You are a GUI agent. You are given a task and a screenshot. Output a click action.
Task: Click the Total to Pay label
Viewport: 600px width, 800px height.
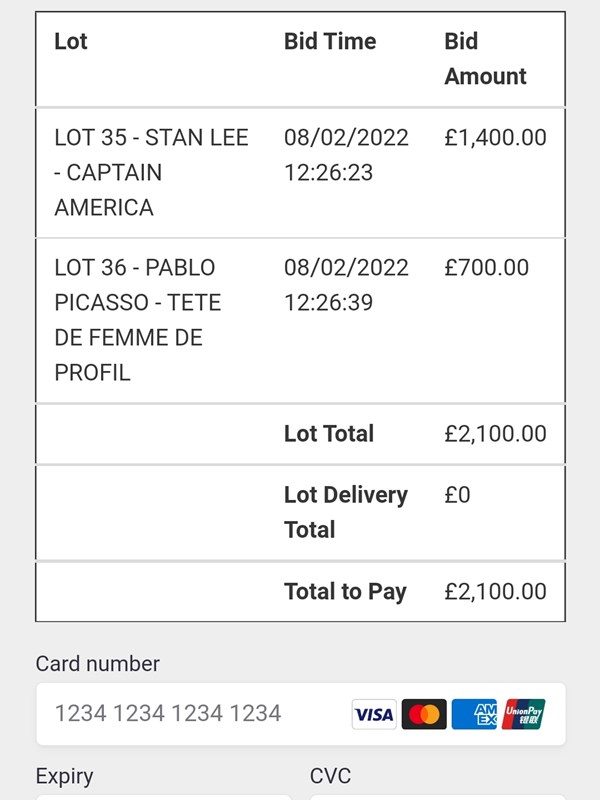(x=345, y=592)
